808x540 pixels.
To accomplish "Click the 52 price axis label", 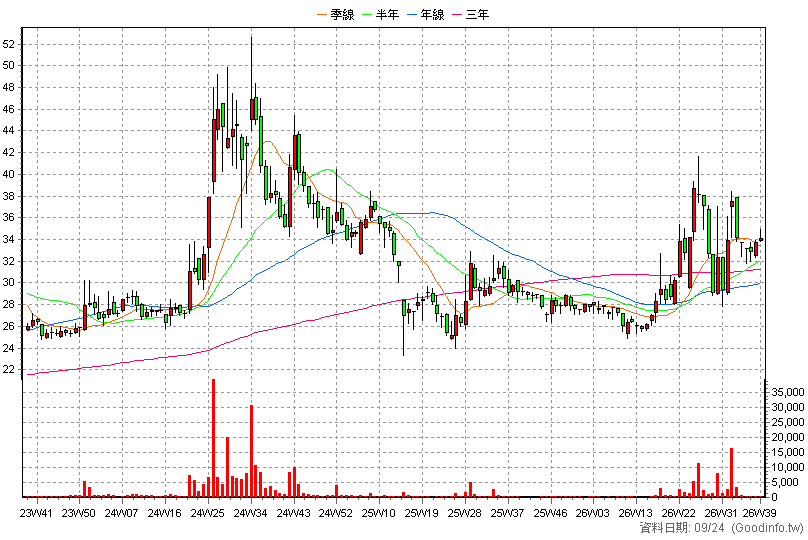I will coord(8,44).
